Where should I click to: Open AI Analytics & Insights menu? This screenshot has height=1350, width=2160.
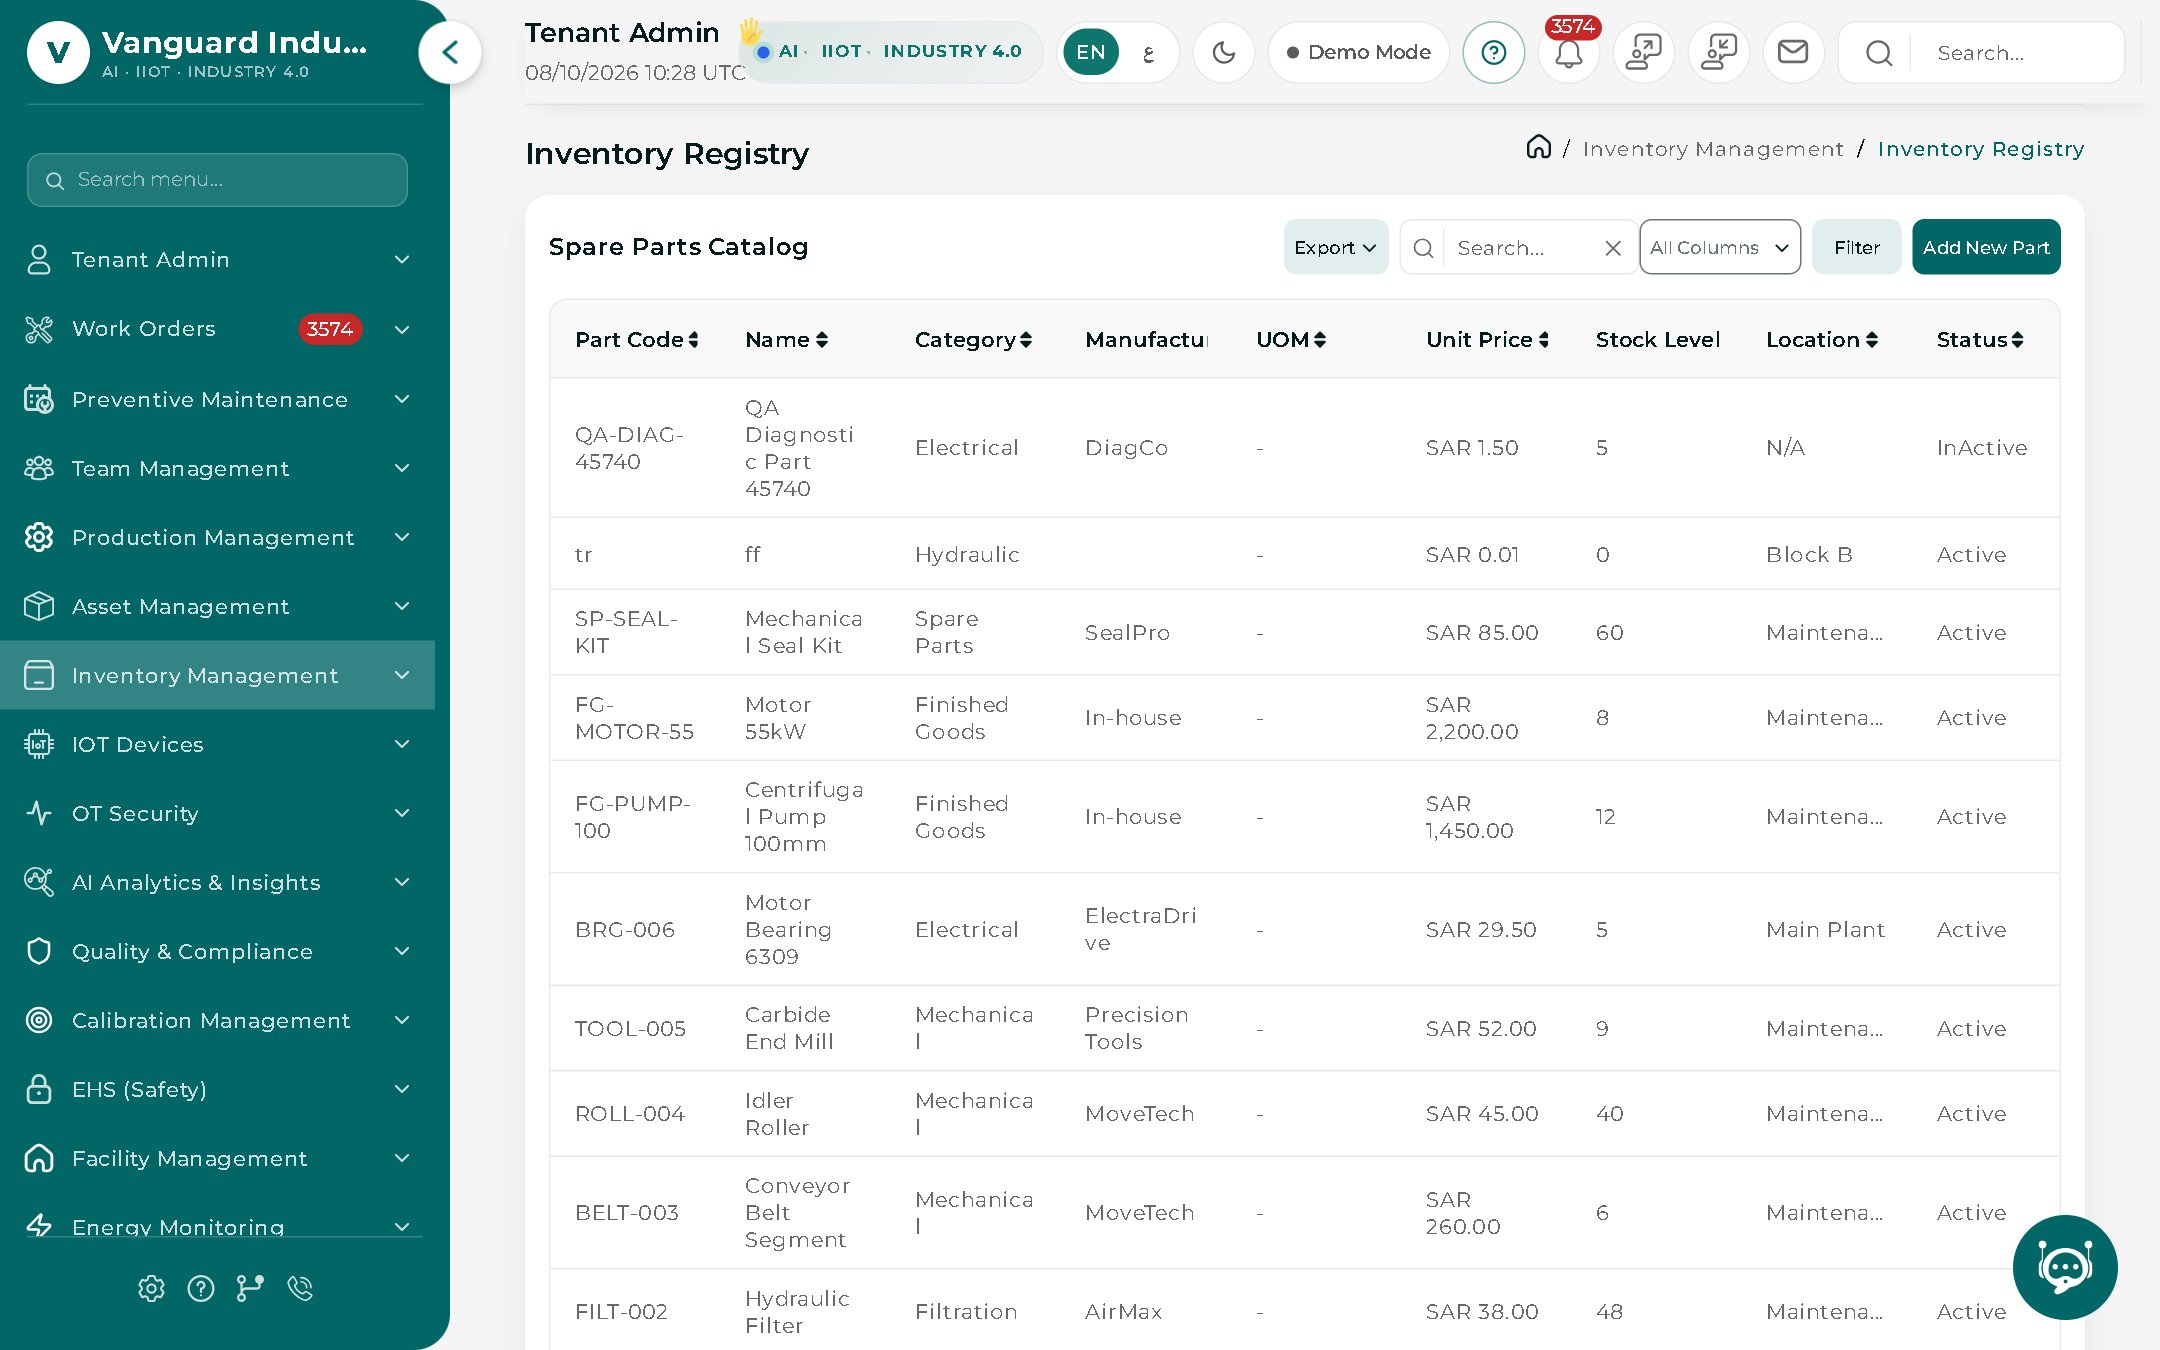(x=217, y=882)
